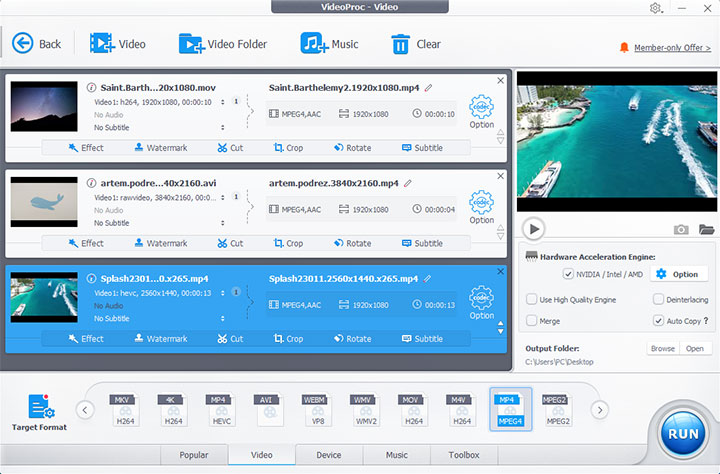720x474 pixels.
Task: Expand subtitle selector for Saint.Barth file
Action: point(223,127)
